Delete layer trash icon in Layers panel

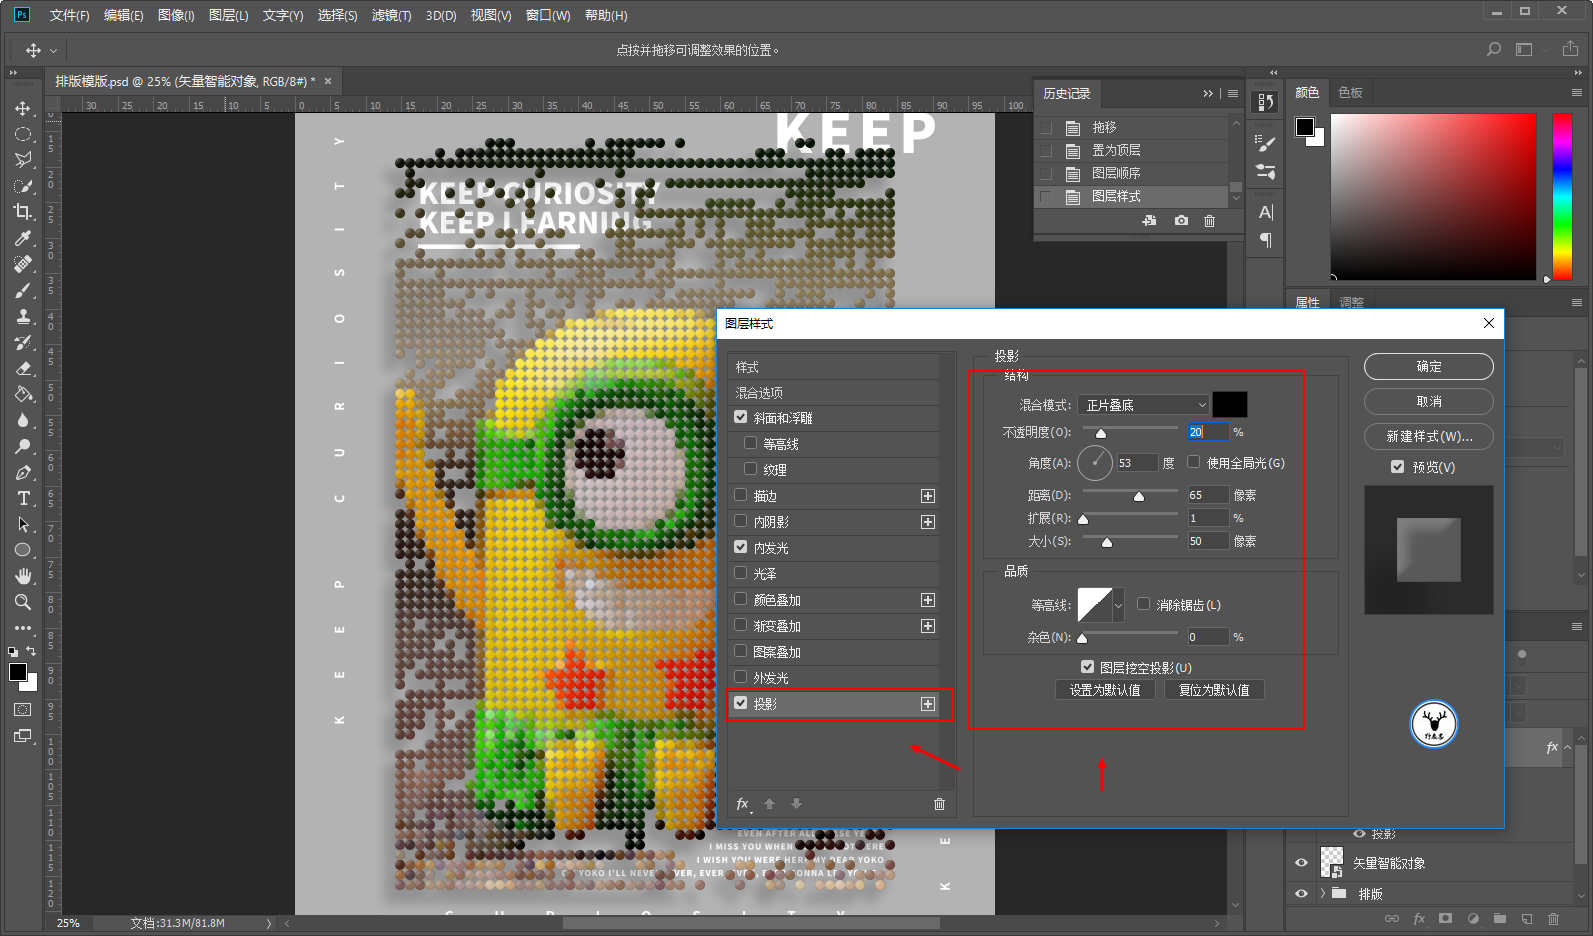coord(1553,918)
